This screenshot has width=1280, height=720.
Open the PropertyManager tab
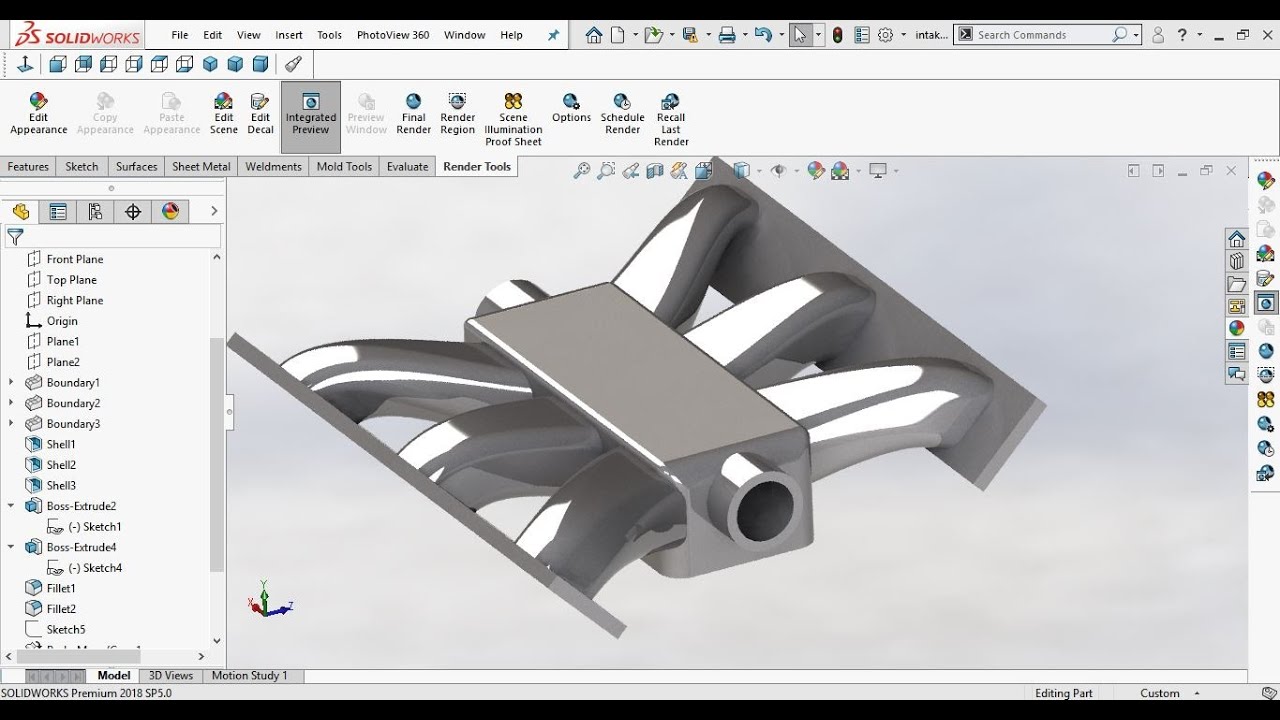coord(58,211)
